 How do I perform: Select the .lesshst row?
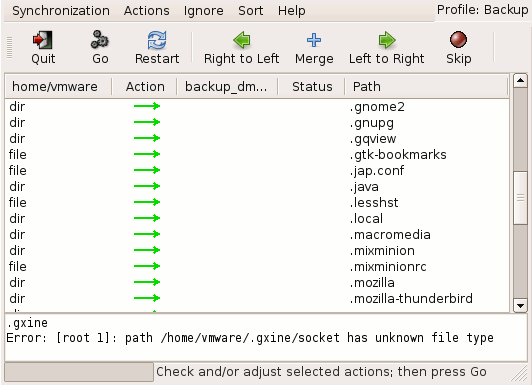[x=257, y=202]
